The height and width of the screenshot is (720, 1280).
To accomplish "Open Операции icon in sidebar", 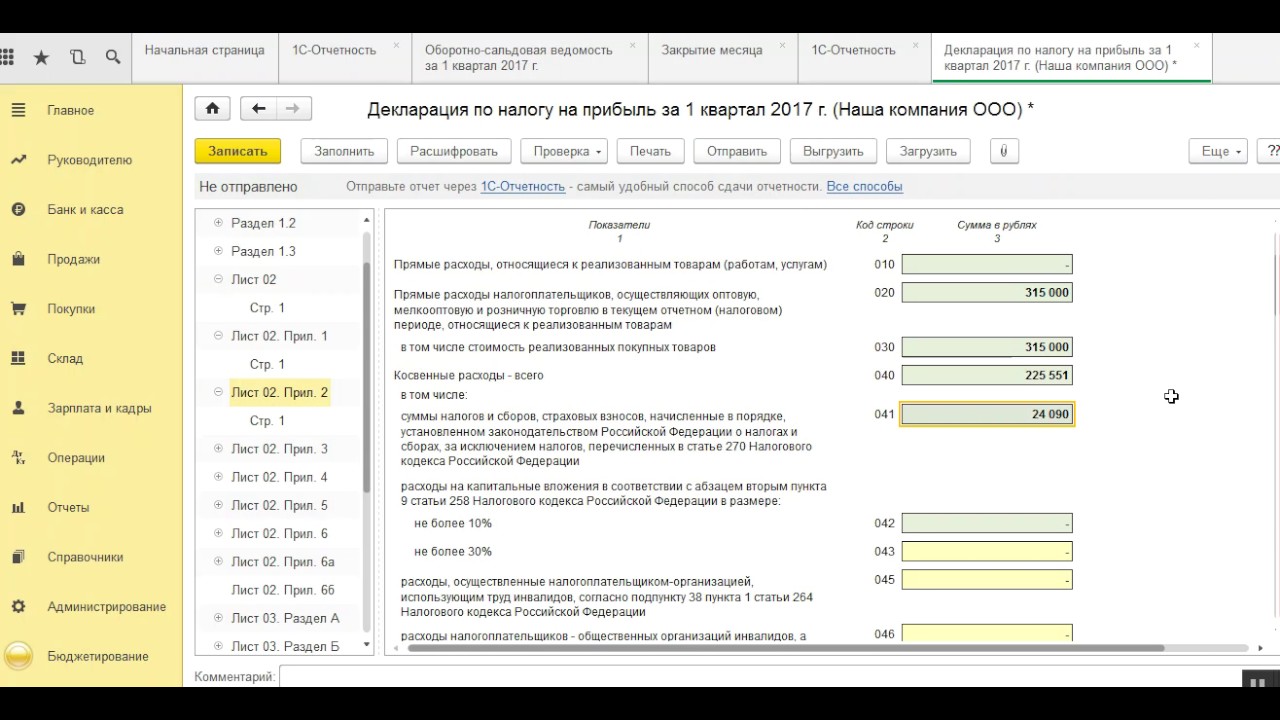I will tap(18, 458).
